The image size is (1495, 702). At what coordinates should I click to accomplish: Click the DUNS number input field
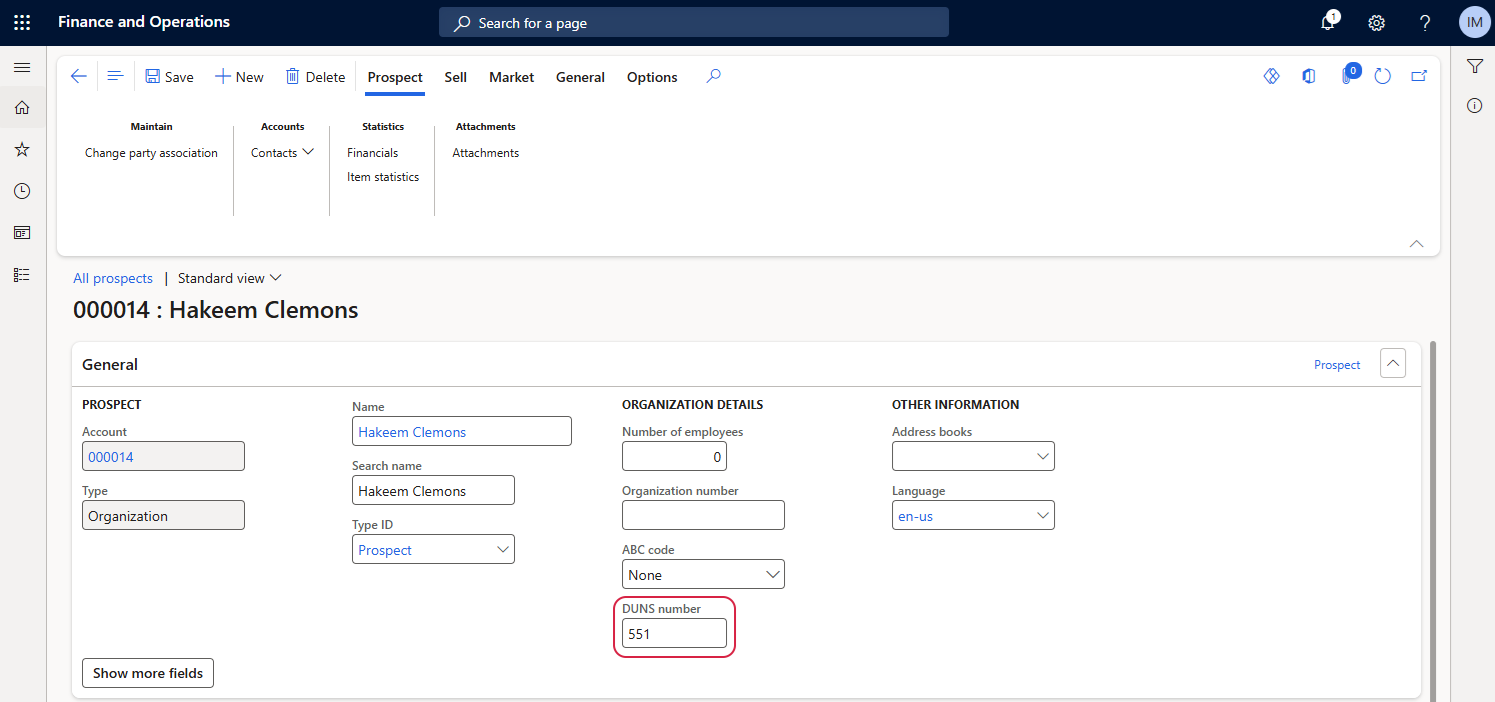pyautogui.click(x=674, y=633)
